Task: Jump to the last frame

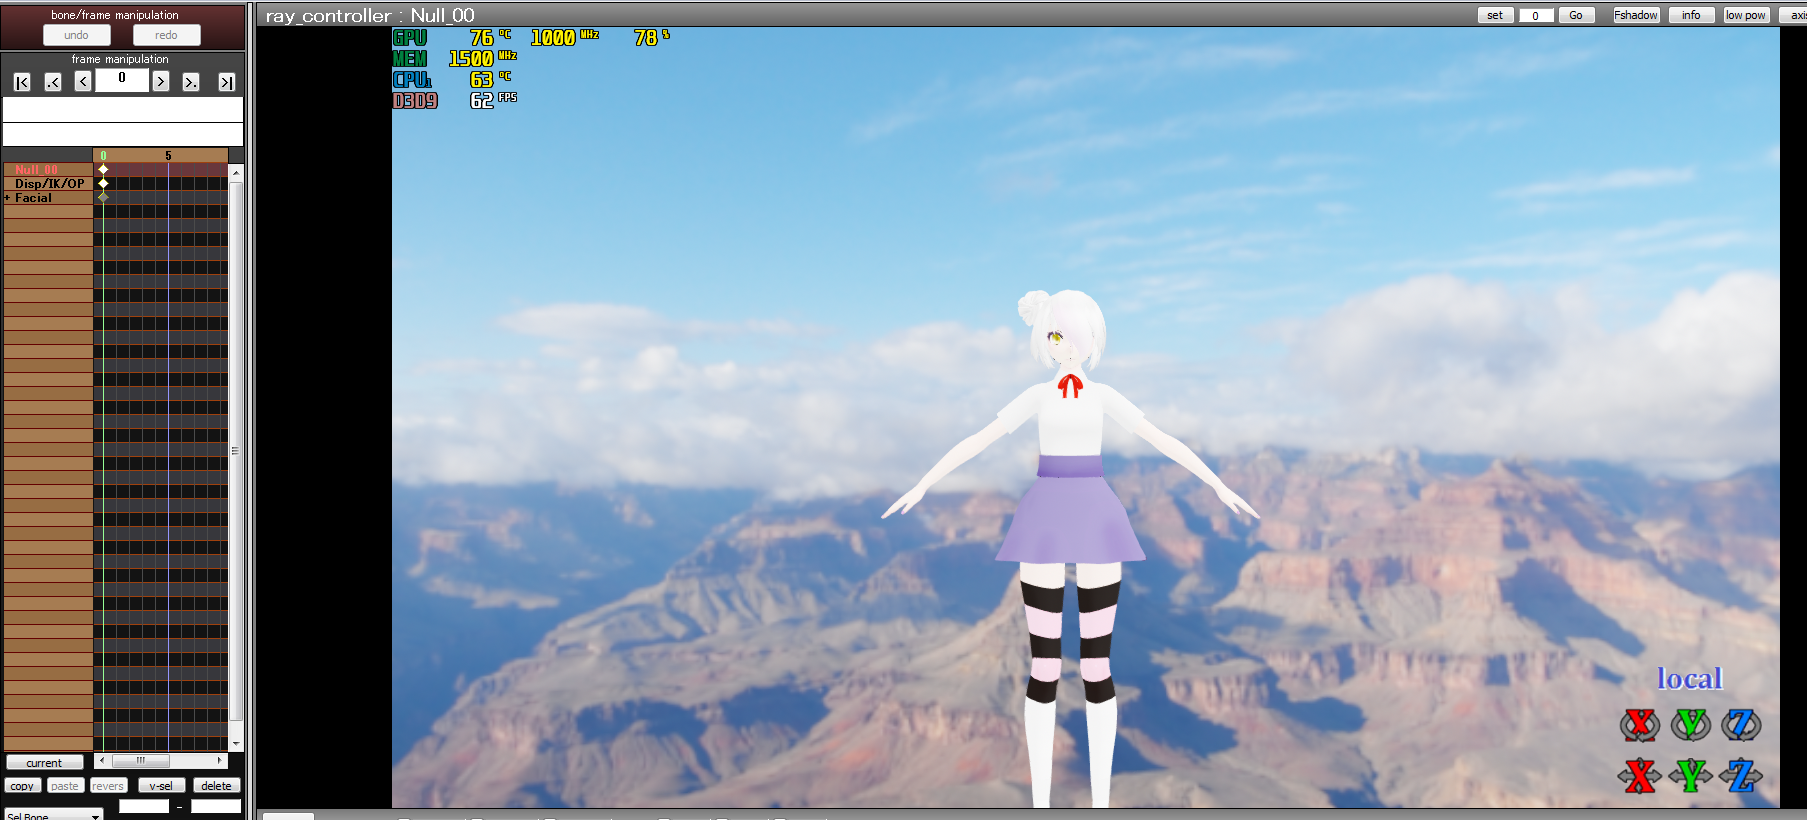Action: 227,82
